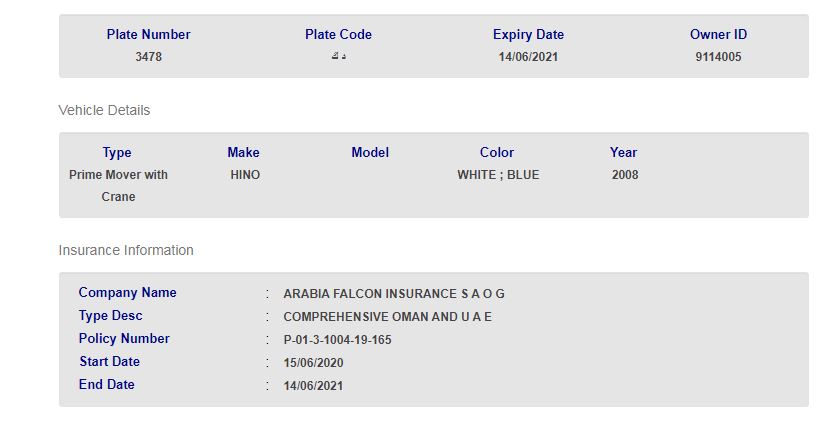Select the Prime Mover with Crane text
Viewport: 836px width, 421px height.
coord(118,186)
